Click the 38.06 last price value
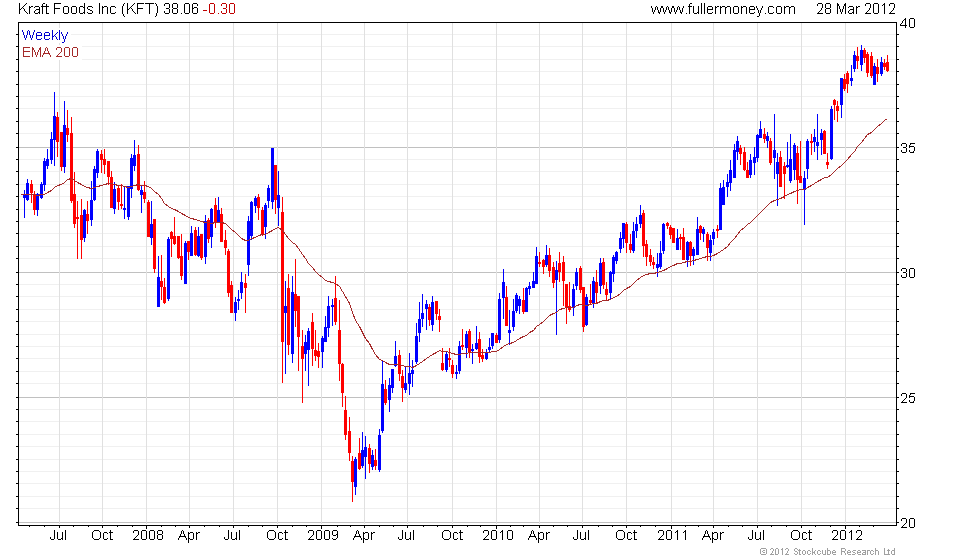This screenshot has width=980, height=560. coord(181,9)
